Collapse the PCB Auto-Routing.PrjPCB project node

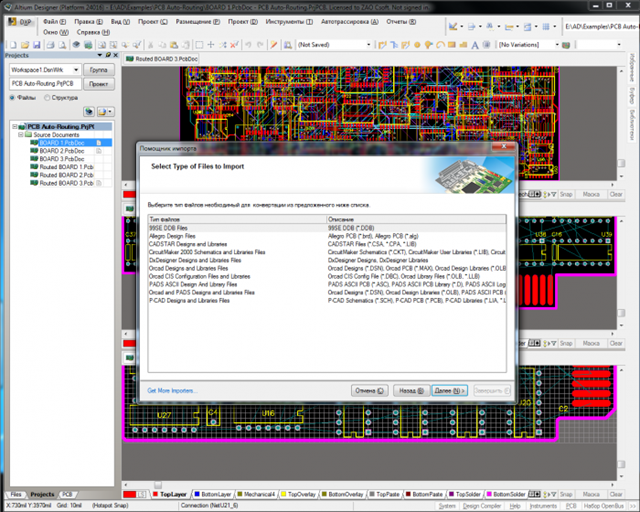pos(15,127)
